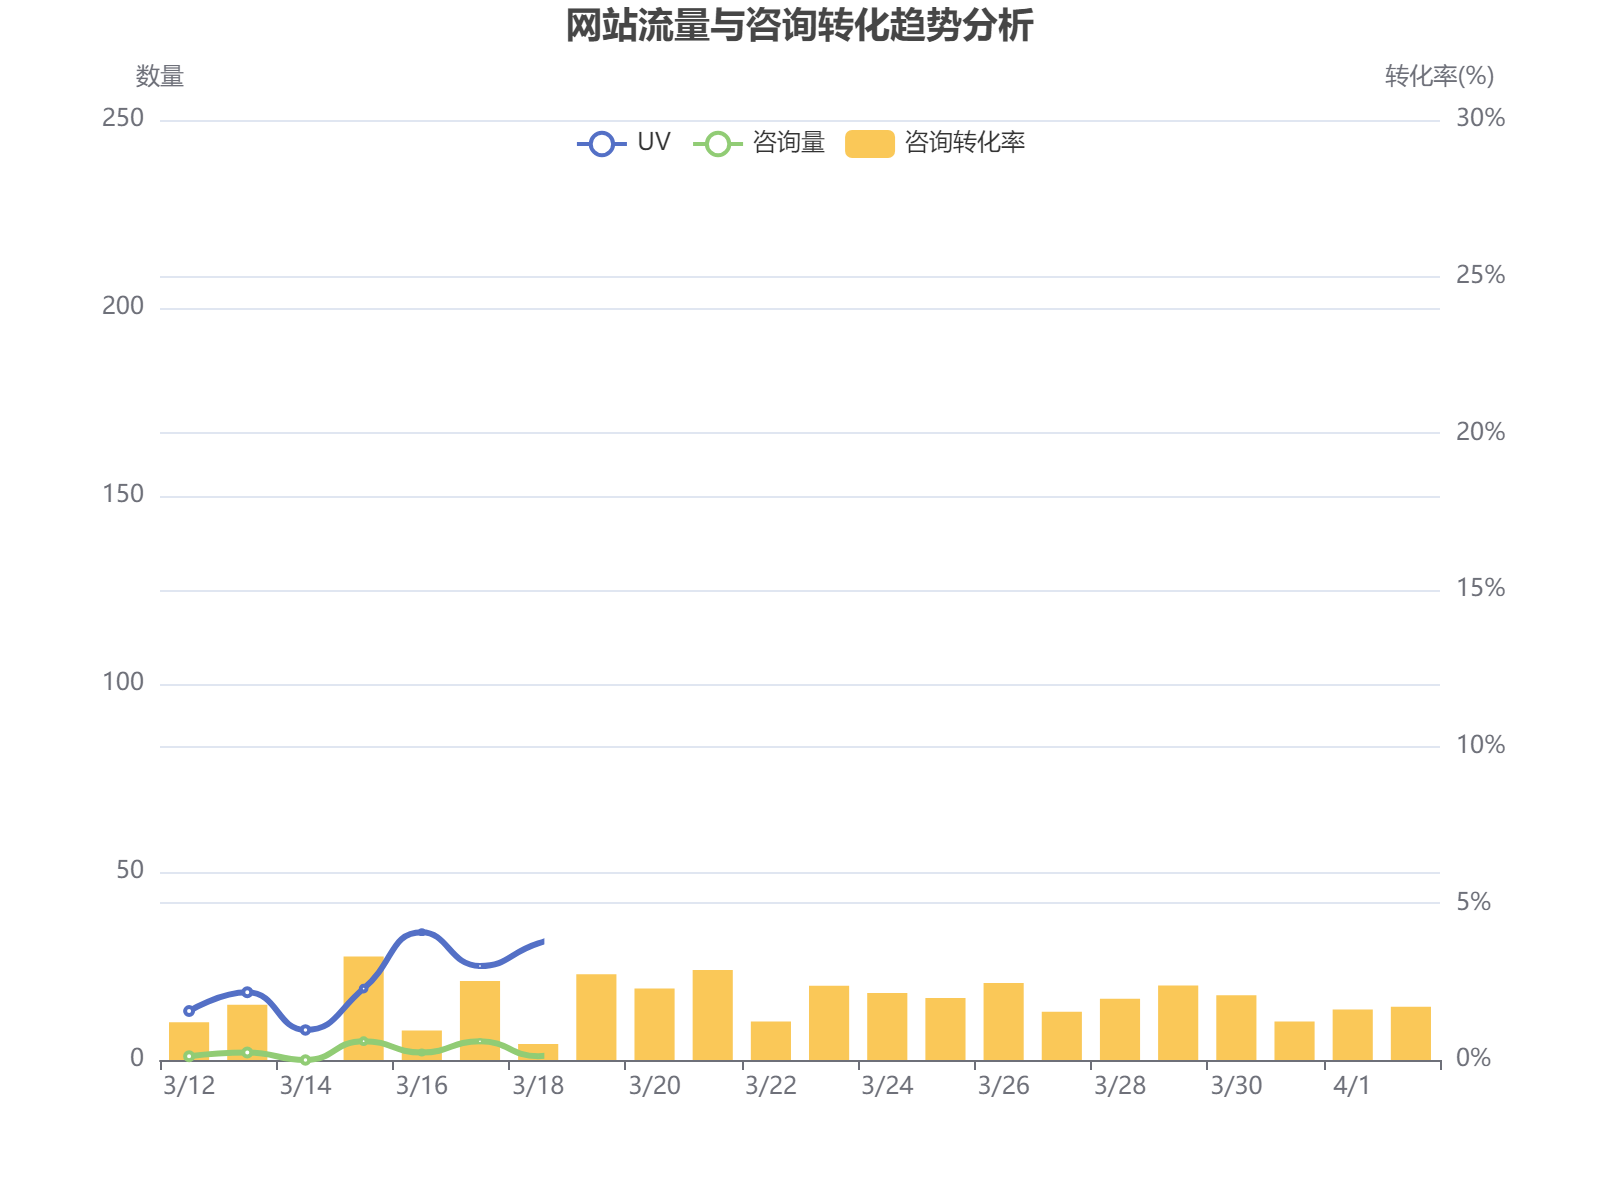This screenshot has height=1200, width=1600.
Task: Click the yellow rounded 咨询转化率 legend marker
Action: pyautogui.click(x=870, y=143)
